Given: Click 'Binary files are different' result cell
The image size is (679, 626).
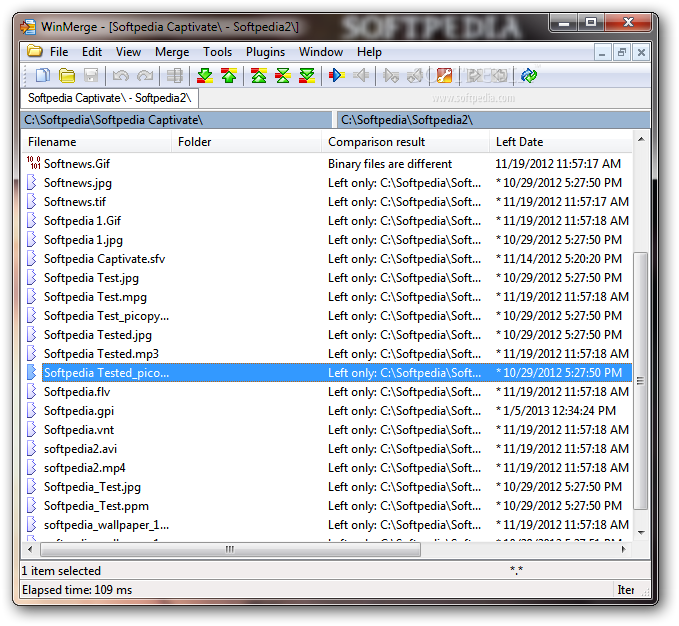Looking at the screenshot, I should (390, 164).
